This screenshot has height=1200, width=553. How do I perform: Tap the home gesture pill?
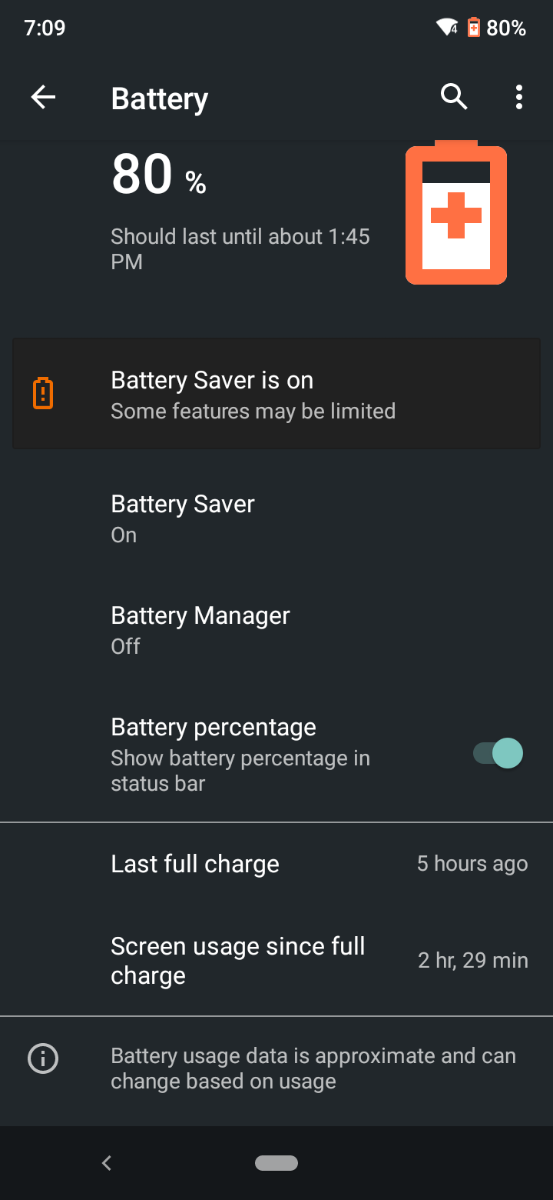click(x=277, y=1162)
